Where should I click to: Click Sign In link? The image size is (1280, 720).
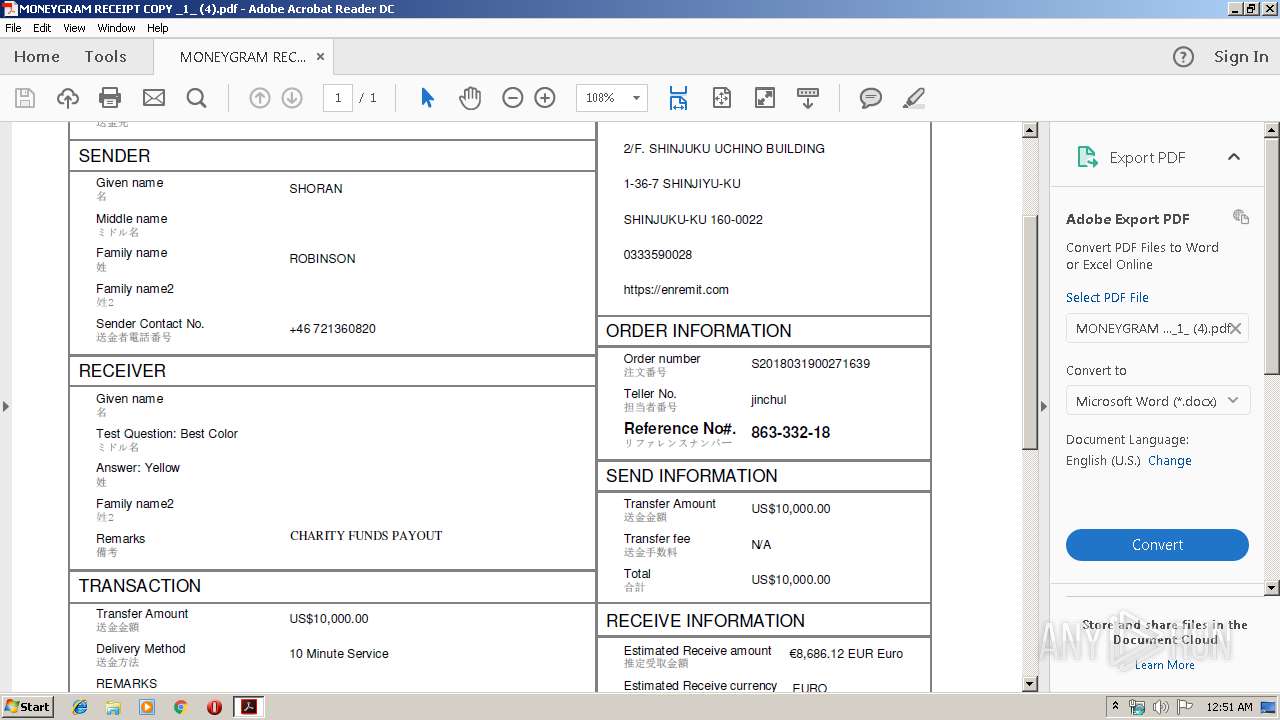pos(1241,57)
